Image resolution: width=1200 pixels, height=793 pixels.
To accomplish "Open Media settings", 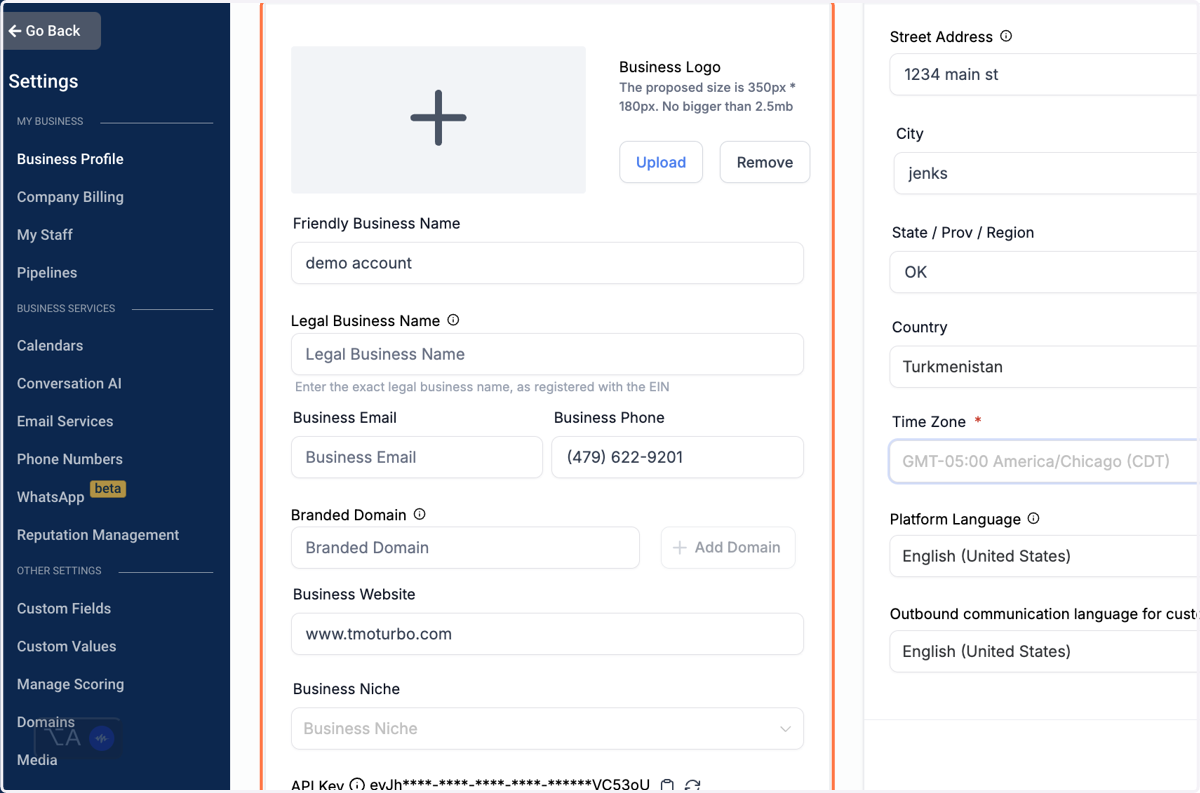I will (37, 760).
